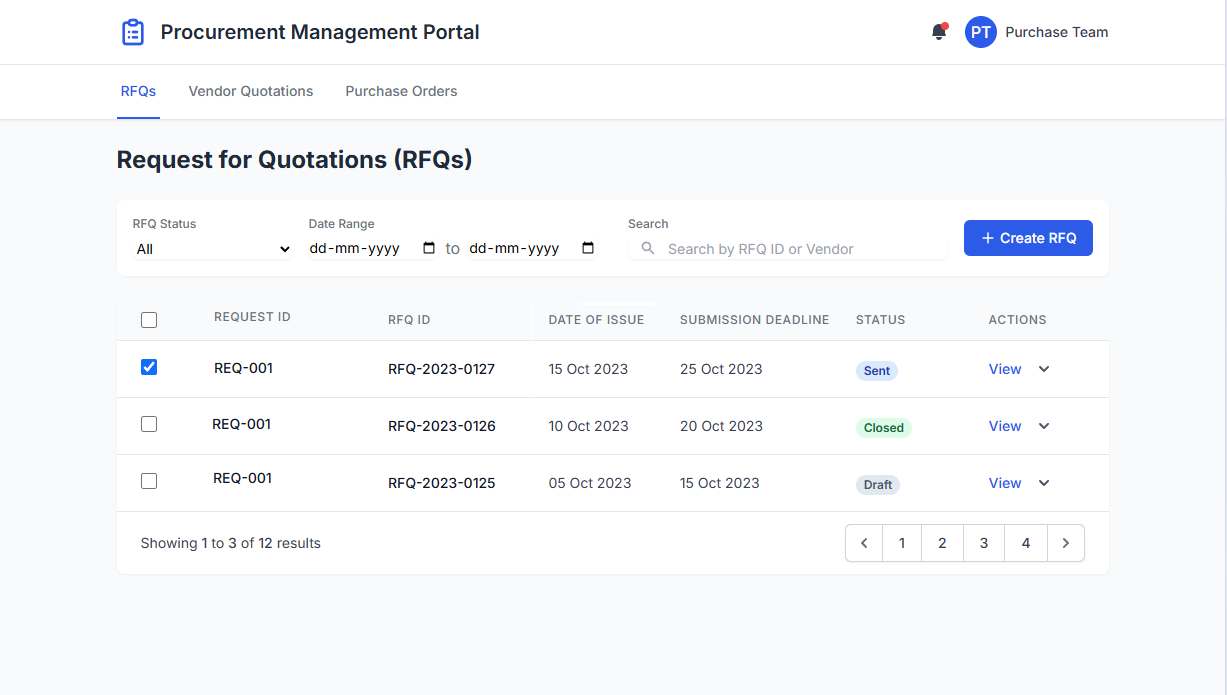Viewport: 1227px width, 695px height.
Task: Open the RFQ Status dropdown
Action: pos(212,249)
